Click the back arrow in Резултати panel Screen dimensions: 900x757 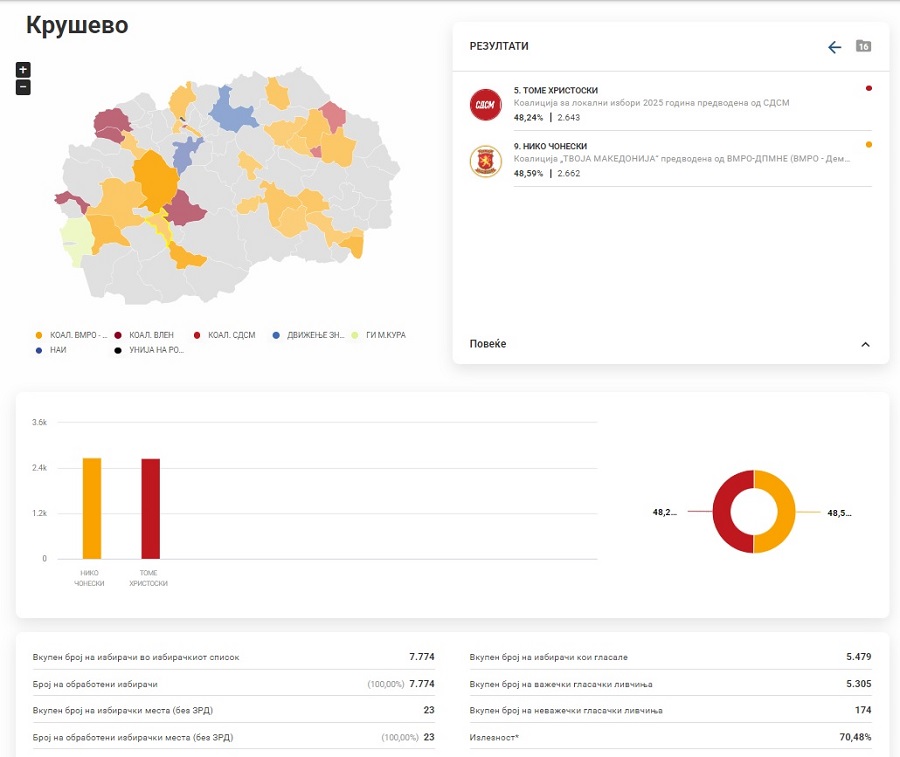pos(835,47)
